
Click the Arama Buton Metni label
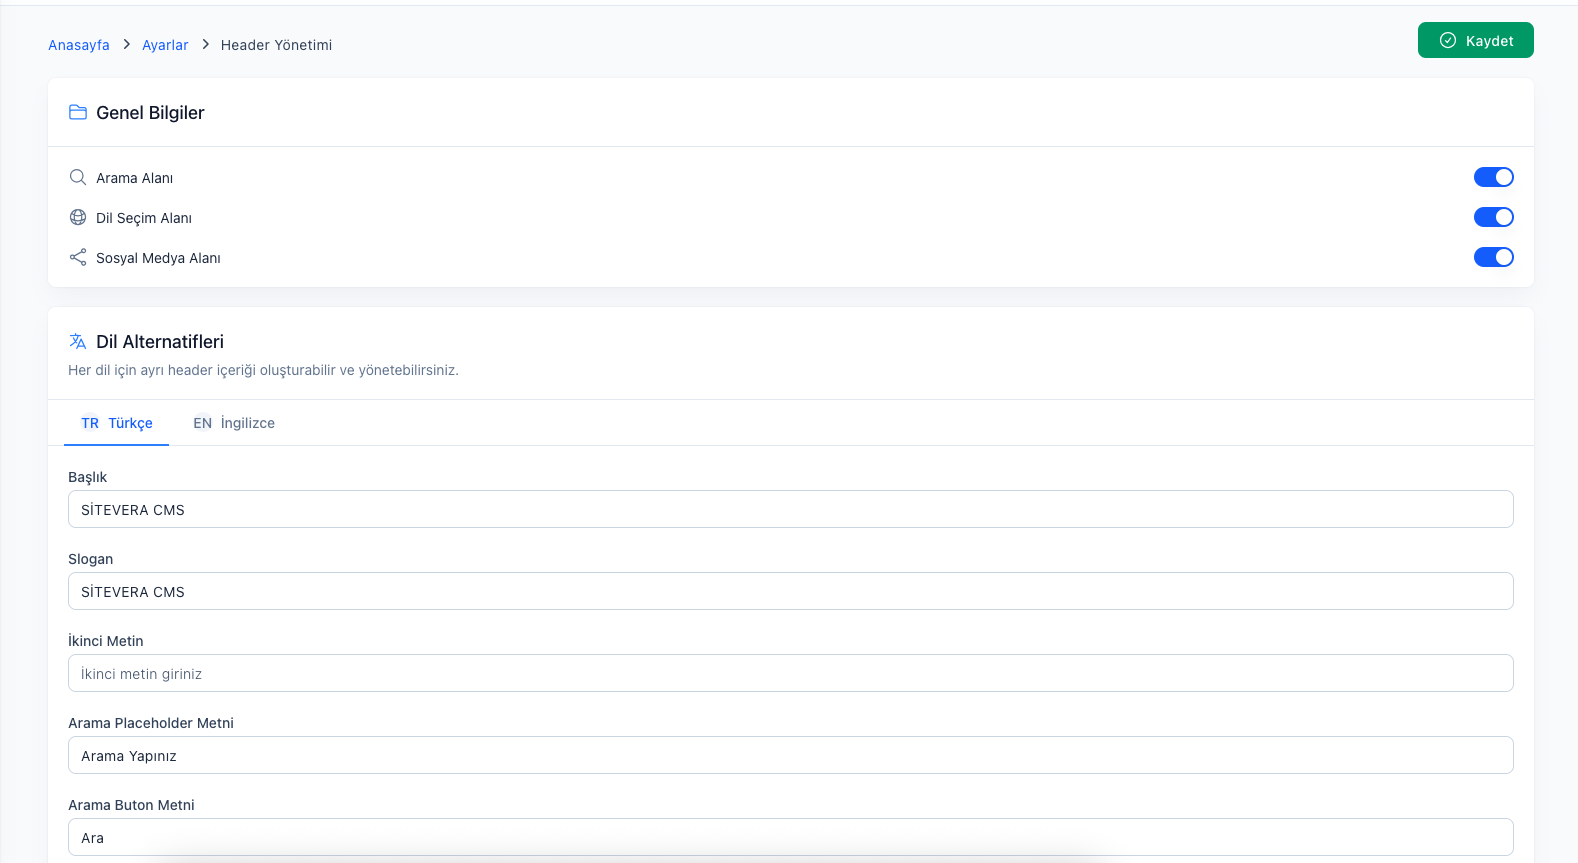click(131, 805)
